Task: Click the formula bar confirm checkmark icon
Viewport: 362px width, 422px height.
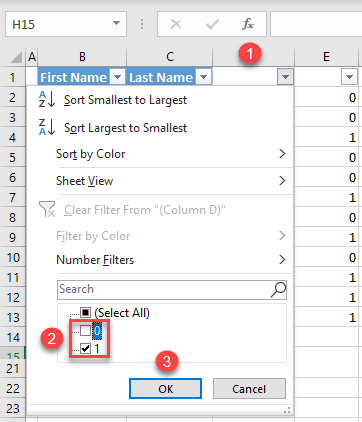Action: [212, 24]
